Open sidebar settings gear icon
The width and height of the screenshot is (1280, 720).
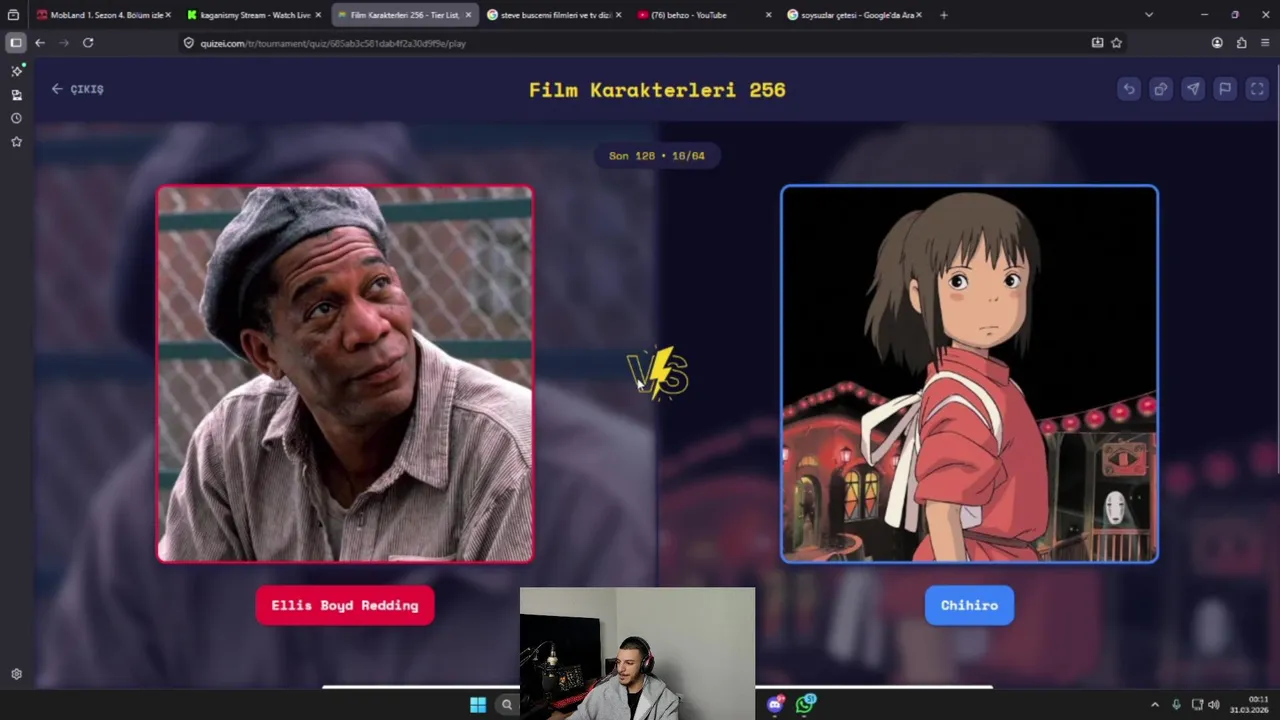(16, 674)
